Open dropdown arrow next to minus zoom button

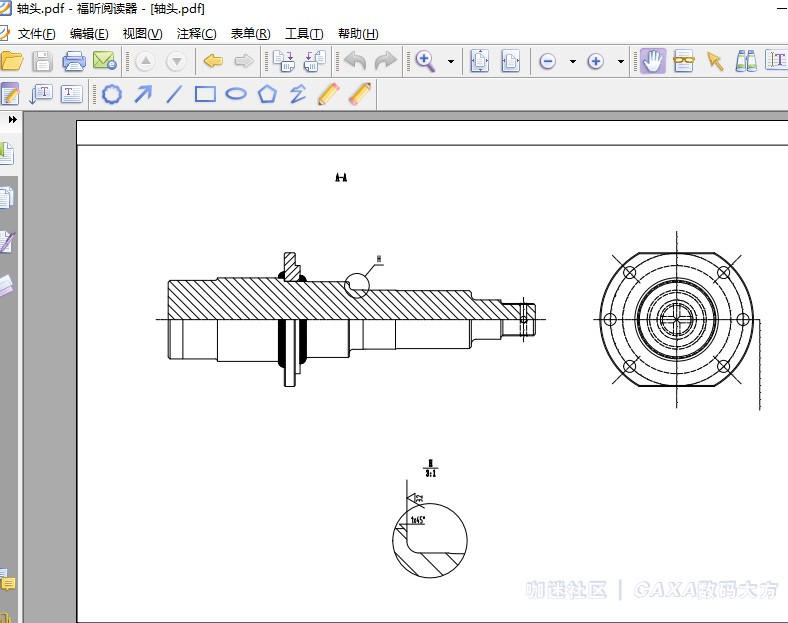point(573,62)
